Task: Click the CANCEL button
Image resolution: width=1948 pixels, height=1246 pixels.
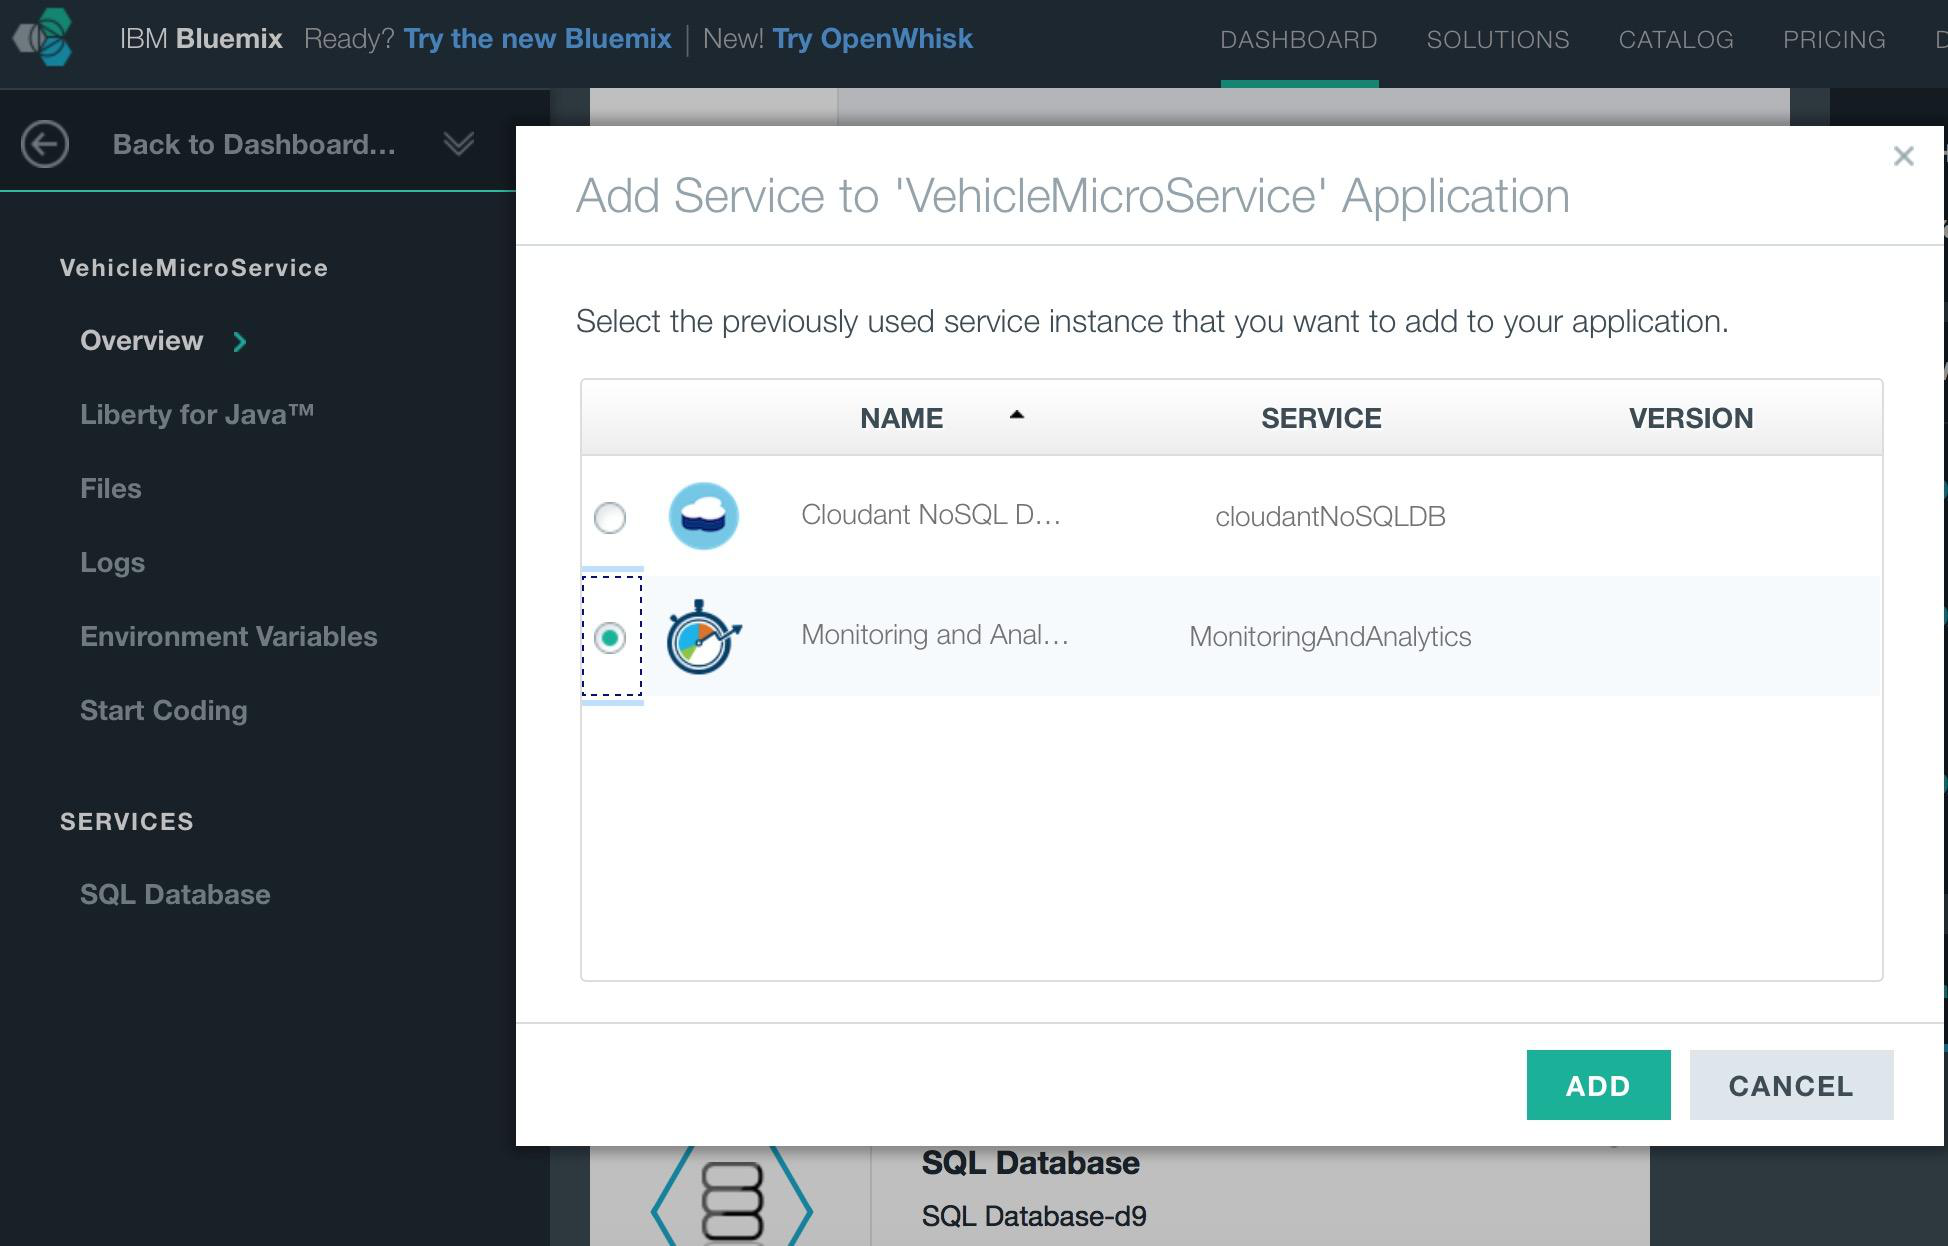Action: click(1791, 1085)
